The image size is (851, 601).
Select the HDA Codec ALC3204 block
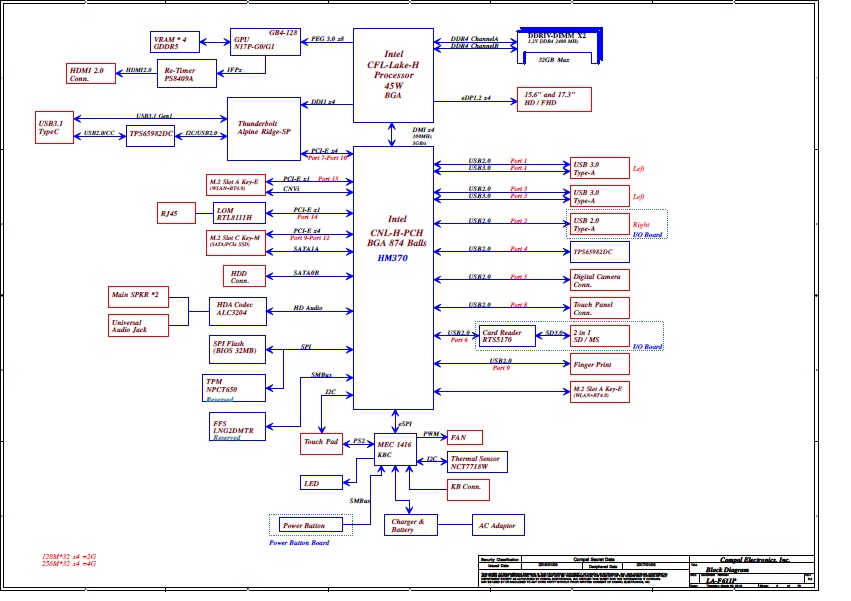point(238,311)
